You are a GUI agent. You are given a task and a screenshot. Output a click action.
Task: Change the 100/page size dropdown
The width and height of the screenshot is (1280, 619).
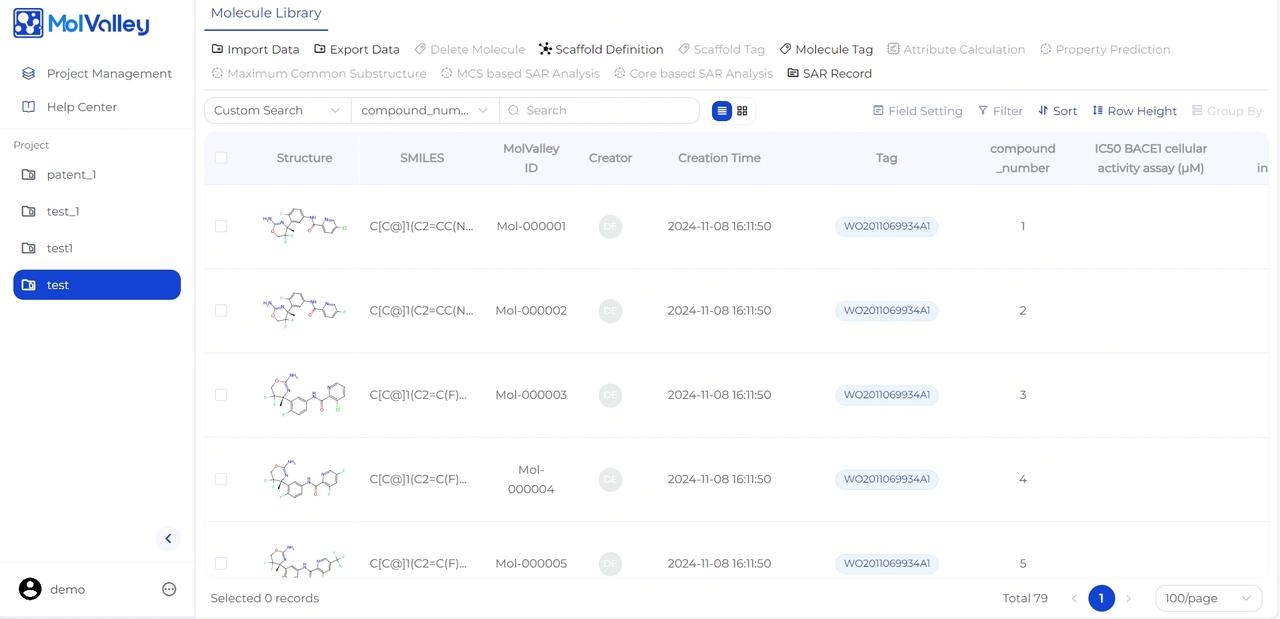pyautogui.click(x=1207, y=598)
